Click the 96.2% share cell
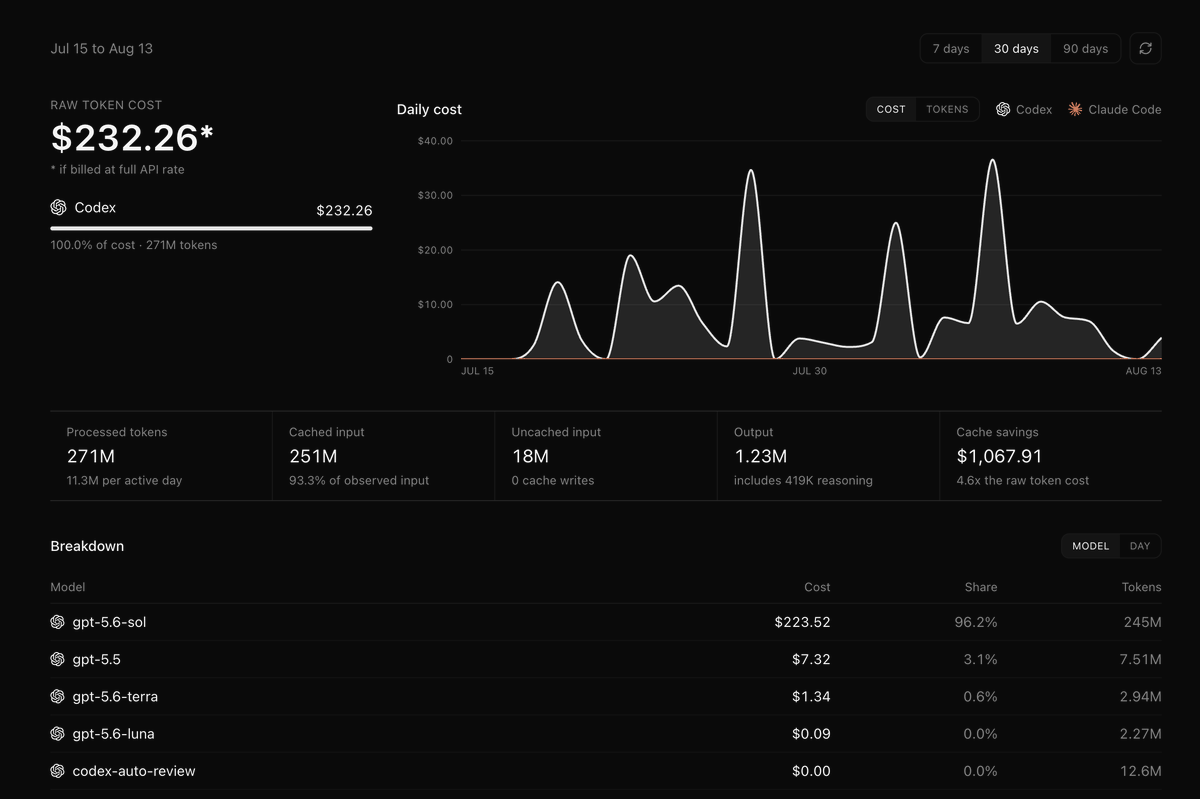Viewport: 1200px width, 799px height. point(976,622)
